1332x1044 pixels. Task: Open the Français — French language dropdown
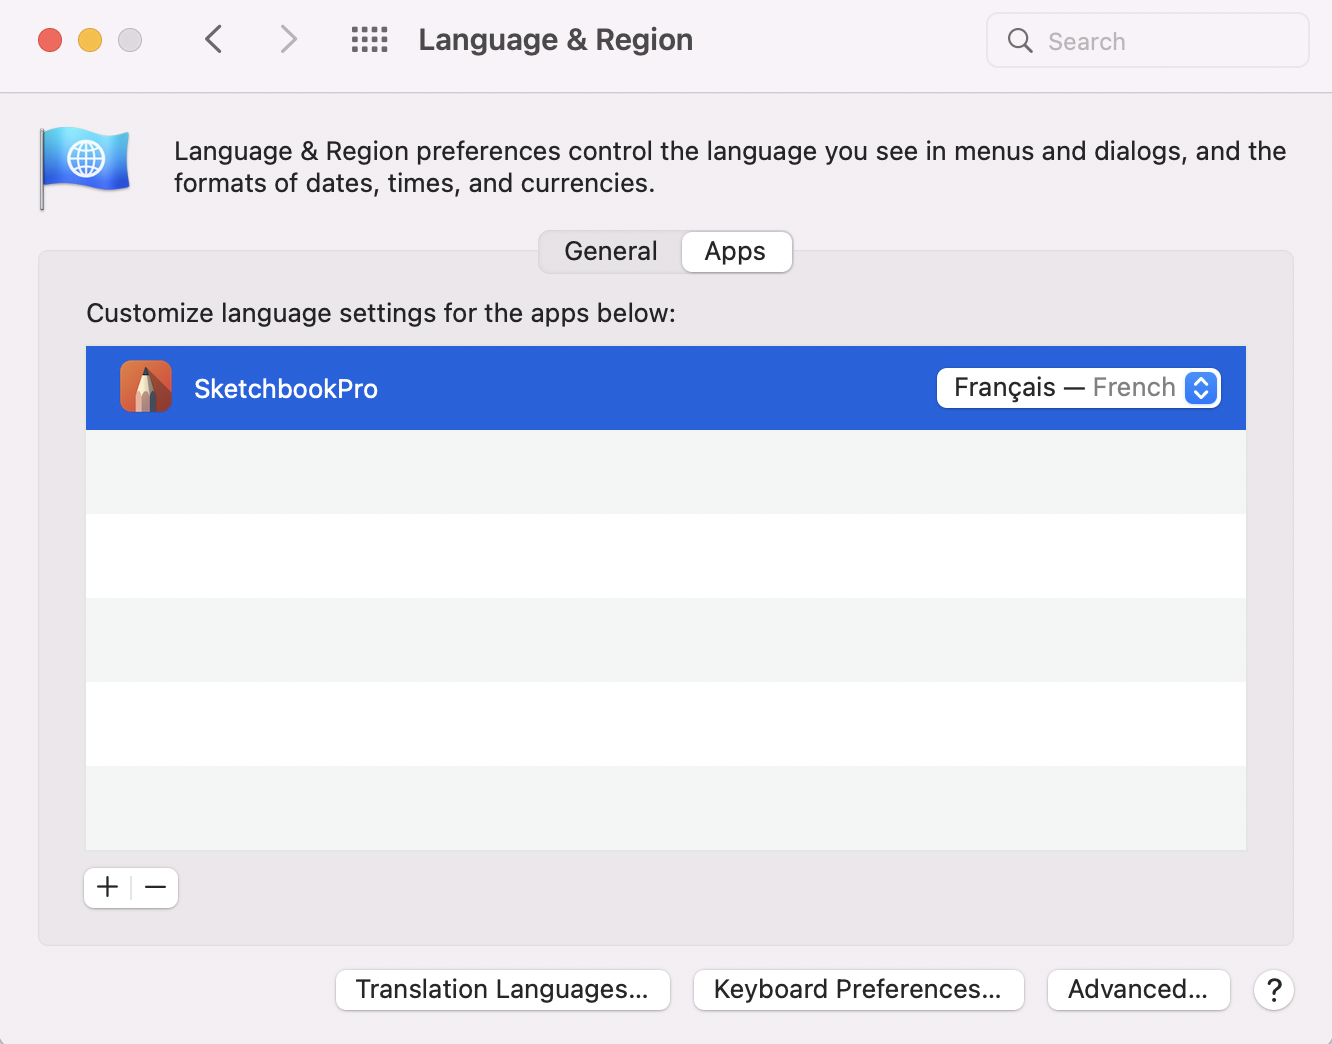click(1065, 388)
